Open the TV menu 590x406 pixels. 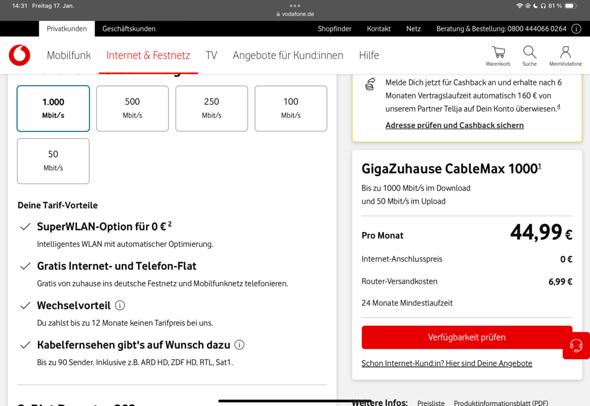[211, 55]
